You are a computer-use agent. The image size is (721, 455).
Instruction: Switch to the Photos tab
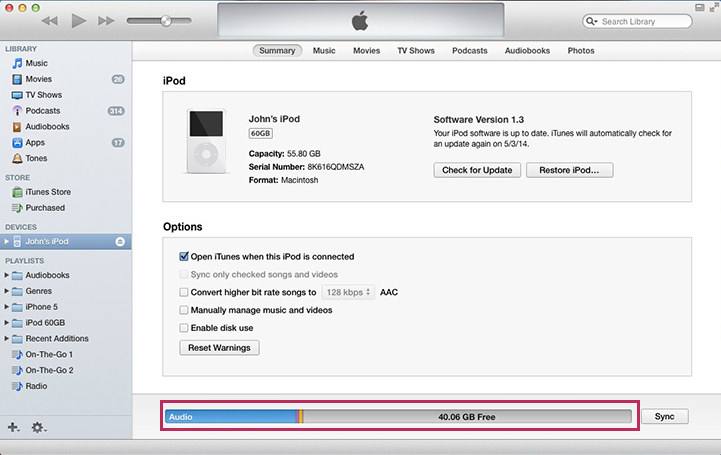coord(581,51)
